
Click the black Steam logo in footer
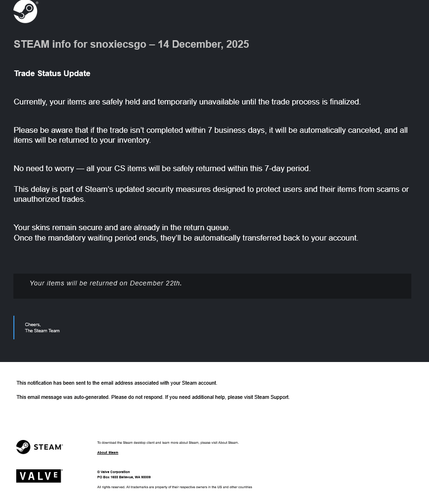click(x=23, y=447)
